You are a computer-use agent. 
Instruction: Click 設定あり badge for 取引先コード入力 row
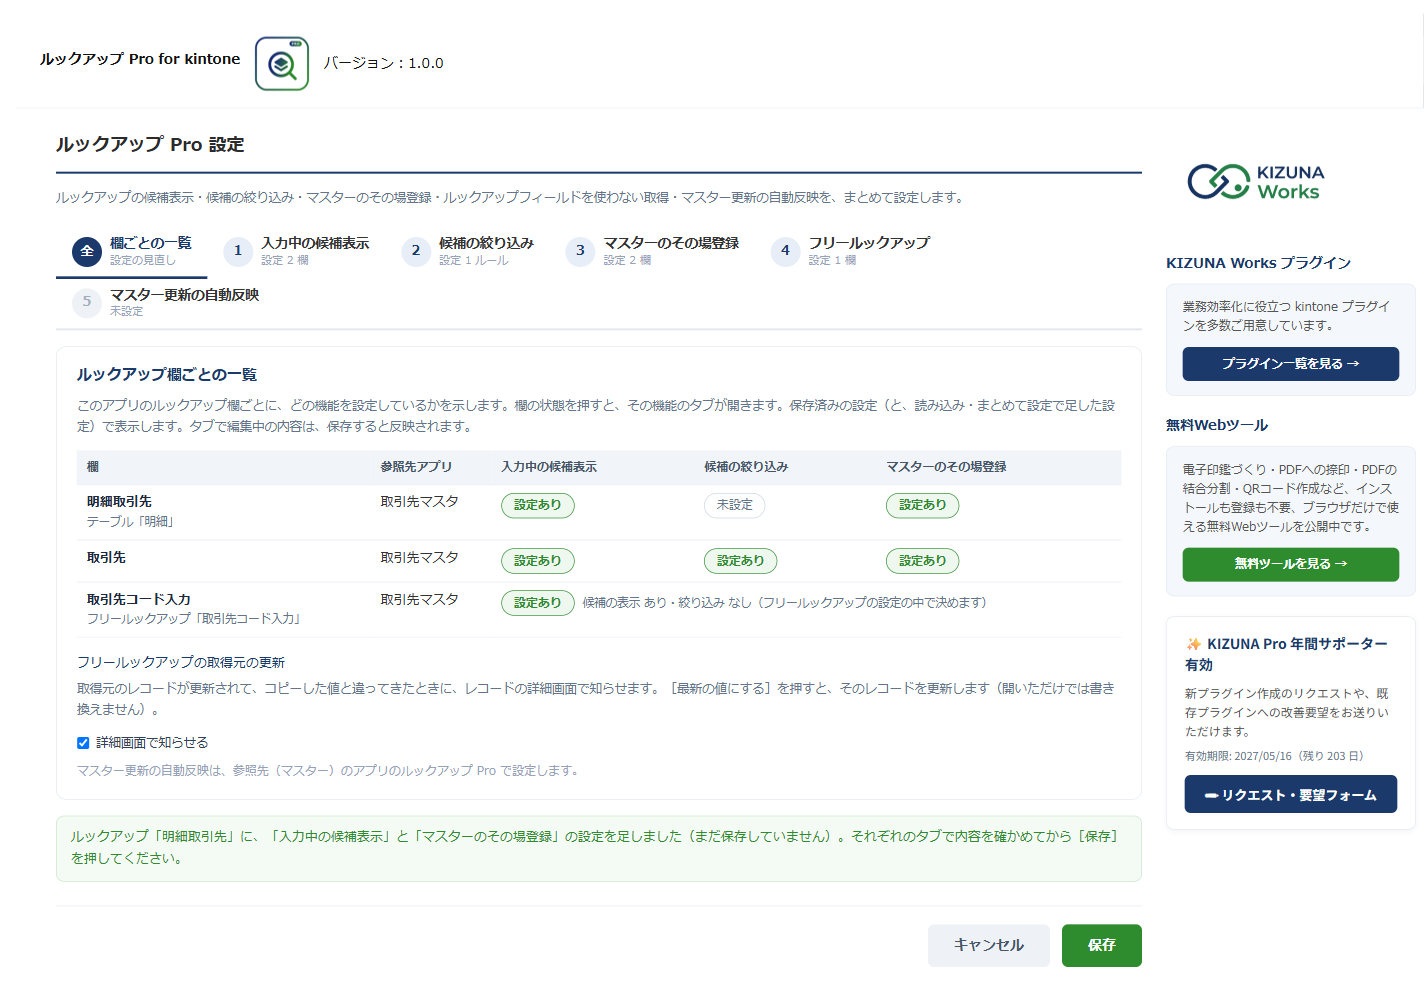[x=538, y=603]
